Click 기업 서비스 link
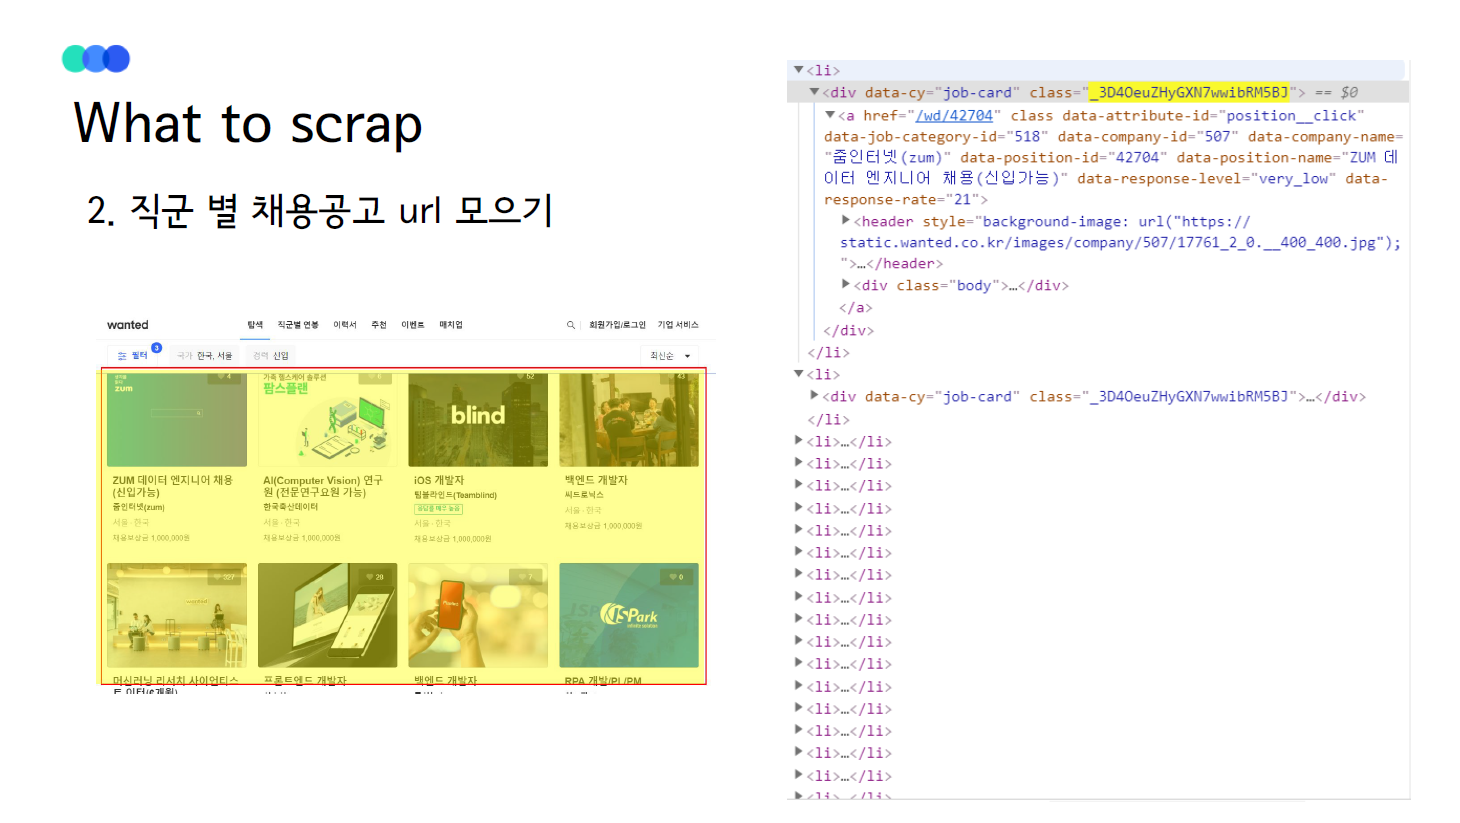The width and height of the screenshot is (1460, 823). [678, 325]
